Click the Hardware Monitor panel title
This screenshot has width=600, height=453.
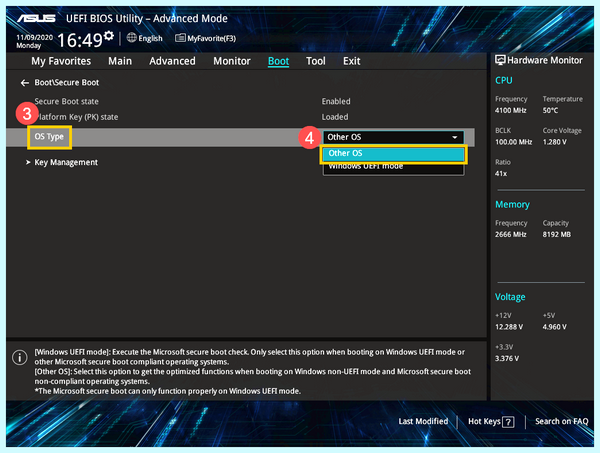pyautogui.click(x=545, y=60)
